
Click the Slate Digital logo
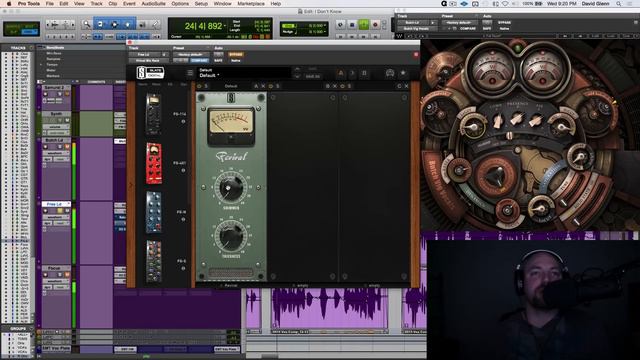150,73
